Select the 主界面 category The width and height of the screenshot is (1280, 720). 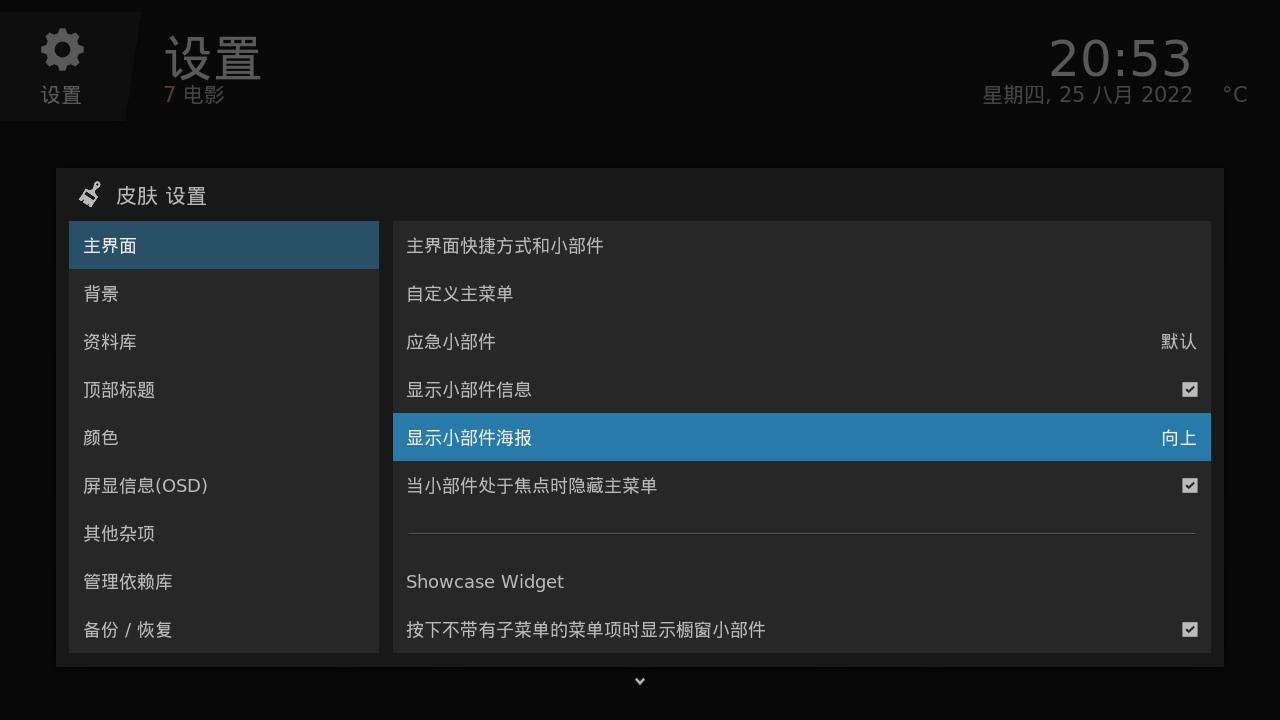pyautogui.click(x=224, y=245)
